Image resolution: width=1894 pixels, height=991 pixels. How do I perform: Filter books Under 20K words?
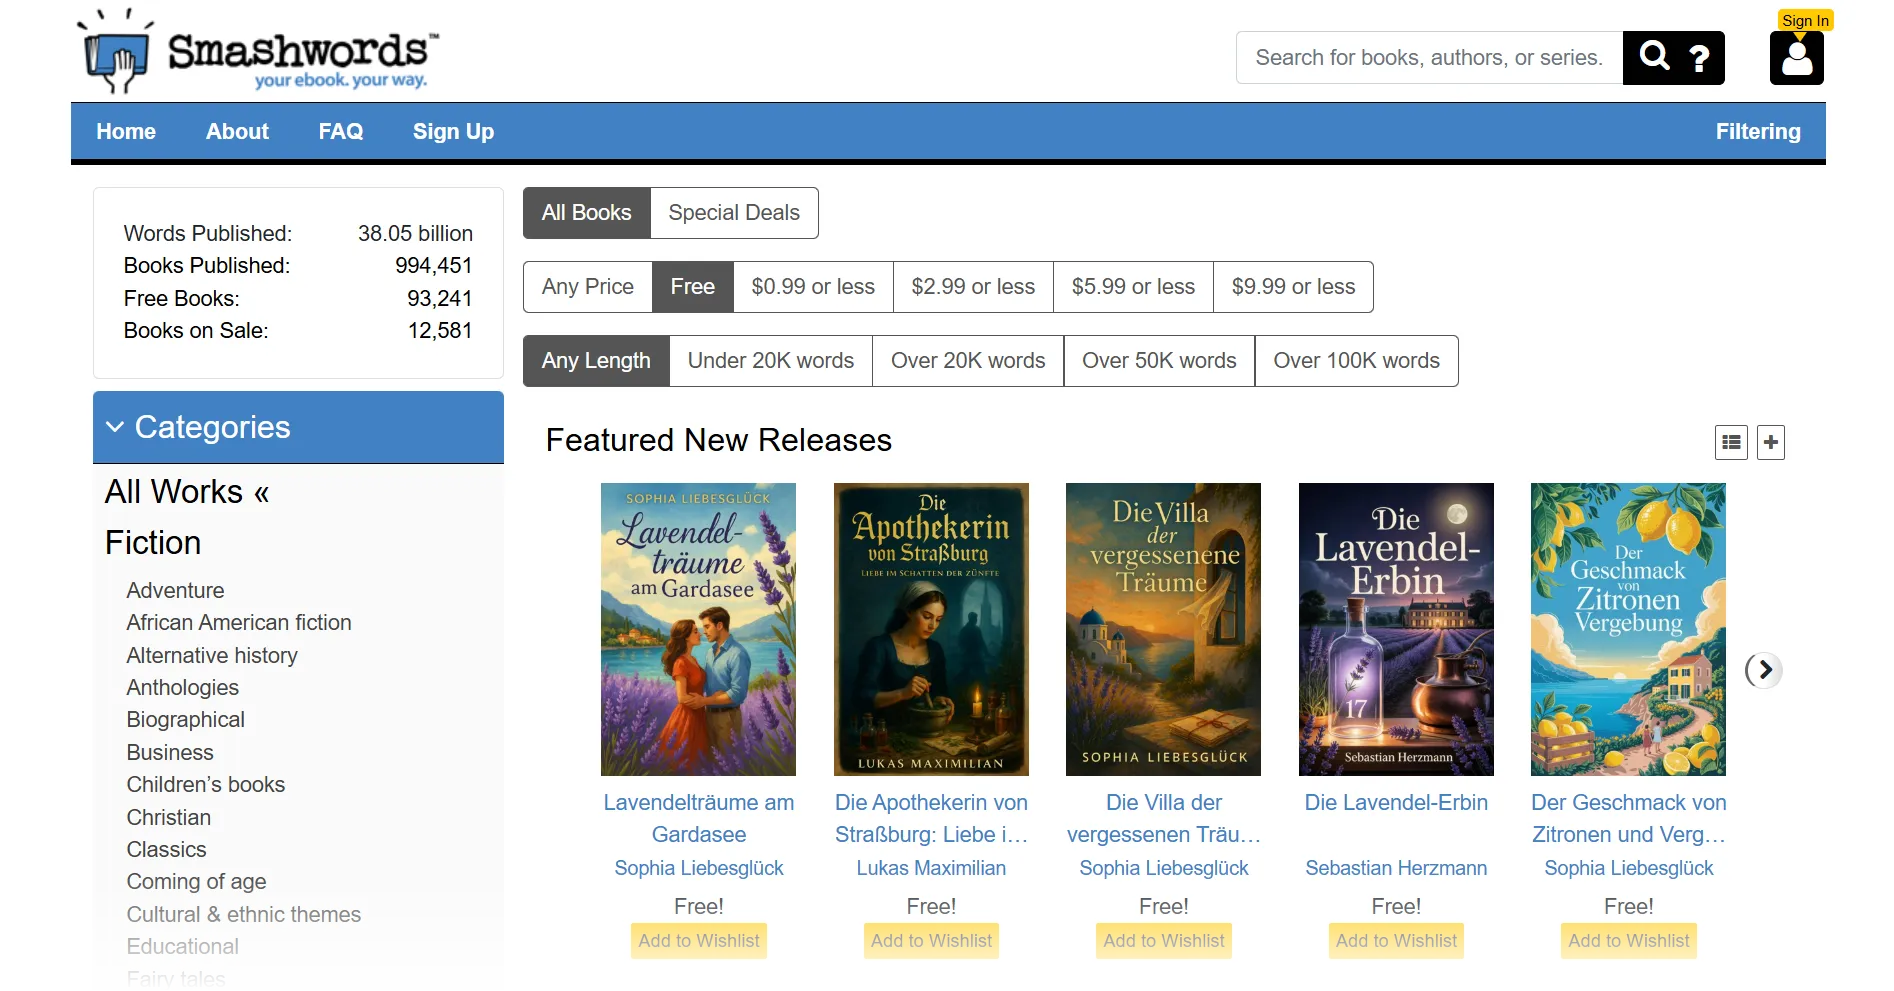770,360
